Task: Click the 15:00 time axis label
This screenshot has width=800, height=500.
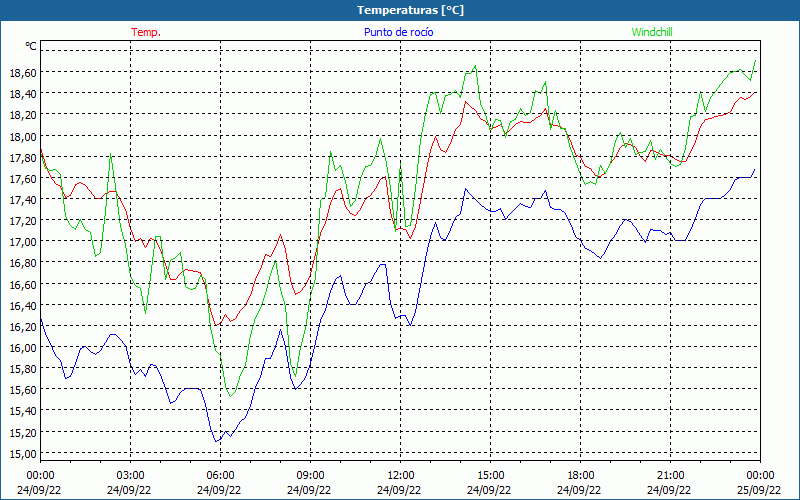Action: 490,476
